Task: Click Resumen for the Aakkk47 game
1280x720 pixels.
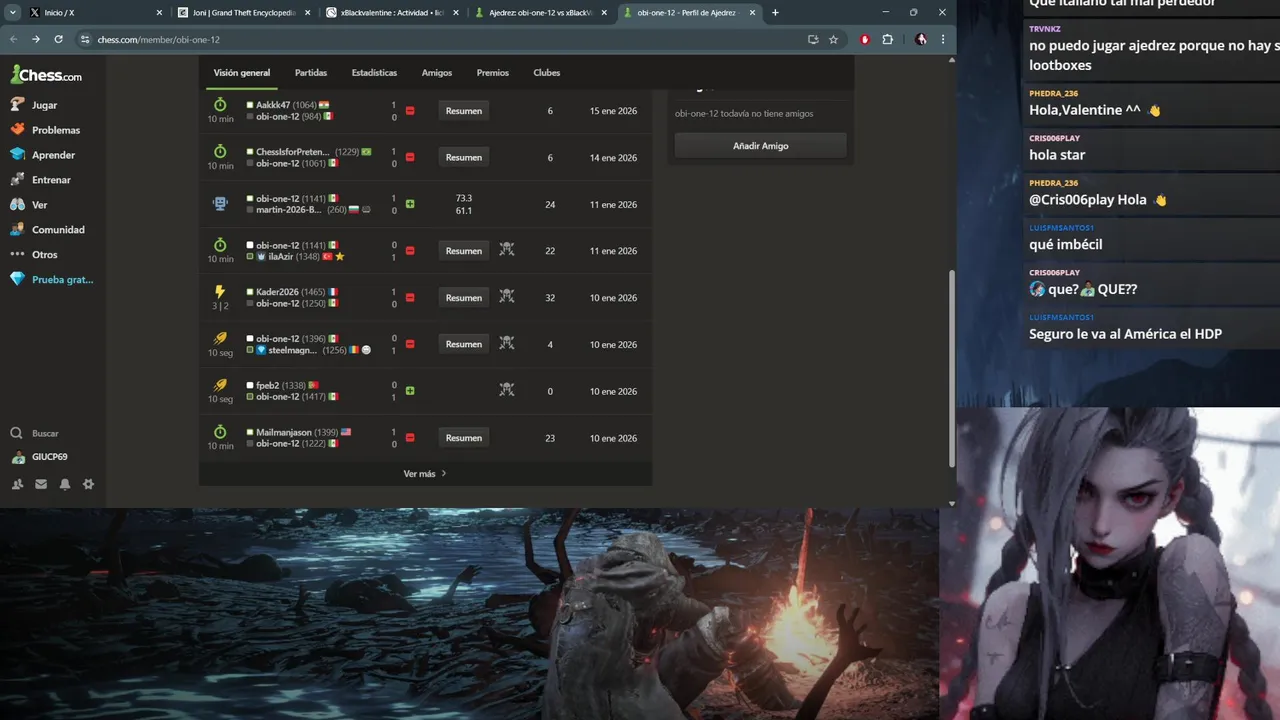Action: (x=464, y=111)
